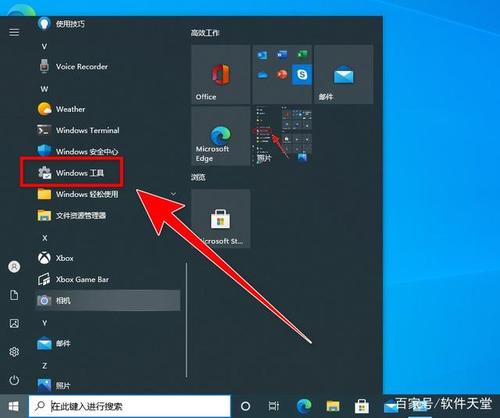This screenshot has height=418, width=500.
Task: Jump to the W letter group header
Action: [x=44, y=89]
